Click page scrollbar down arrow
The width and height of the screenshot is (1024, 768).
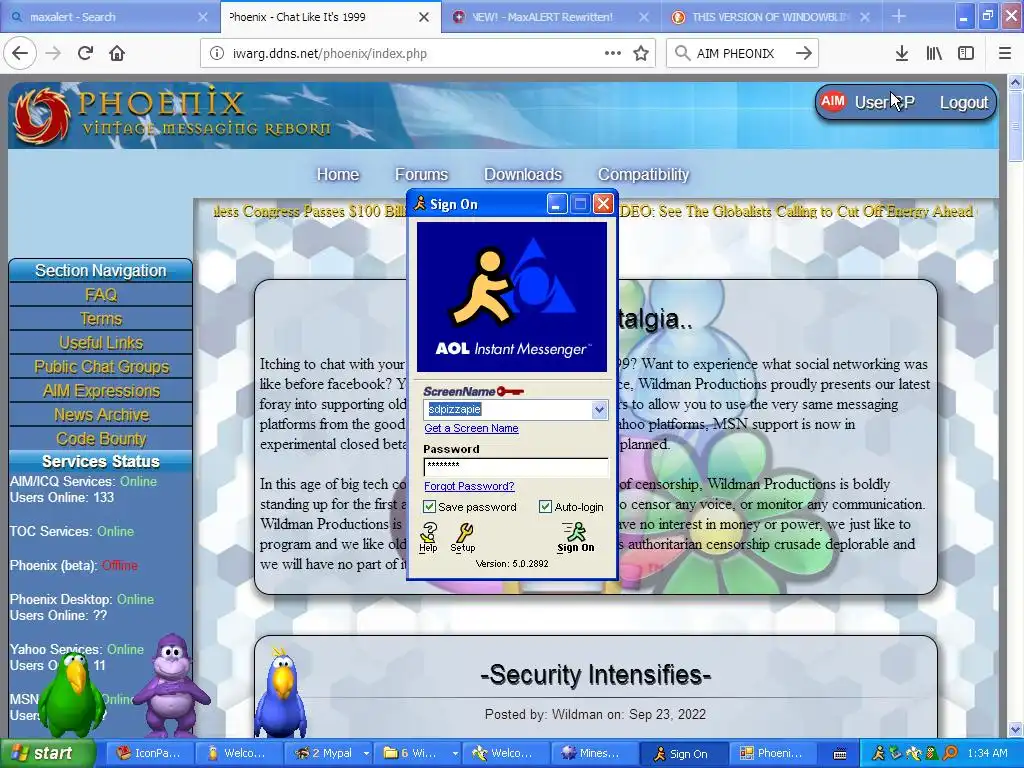point(1016,729)
